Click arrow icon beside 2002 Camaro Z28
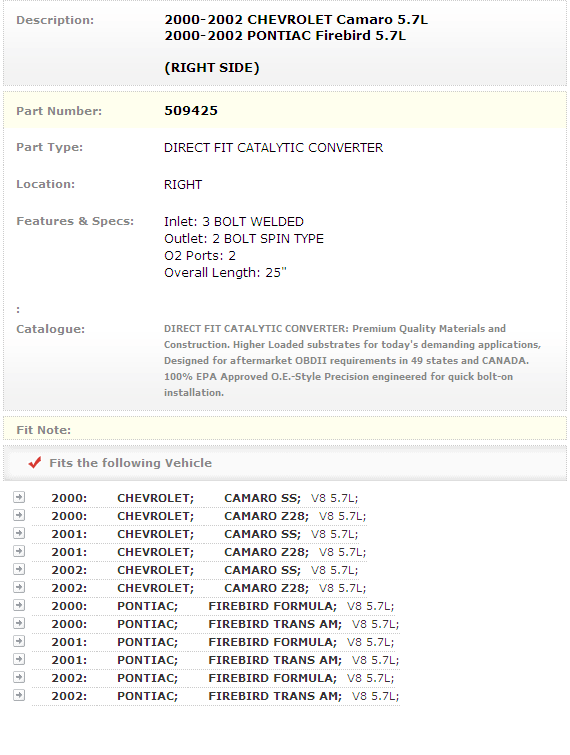 pyautogui.click(x=19, y=587)
